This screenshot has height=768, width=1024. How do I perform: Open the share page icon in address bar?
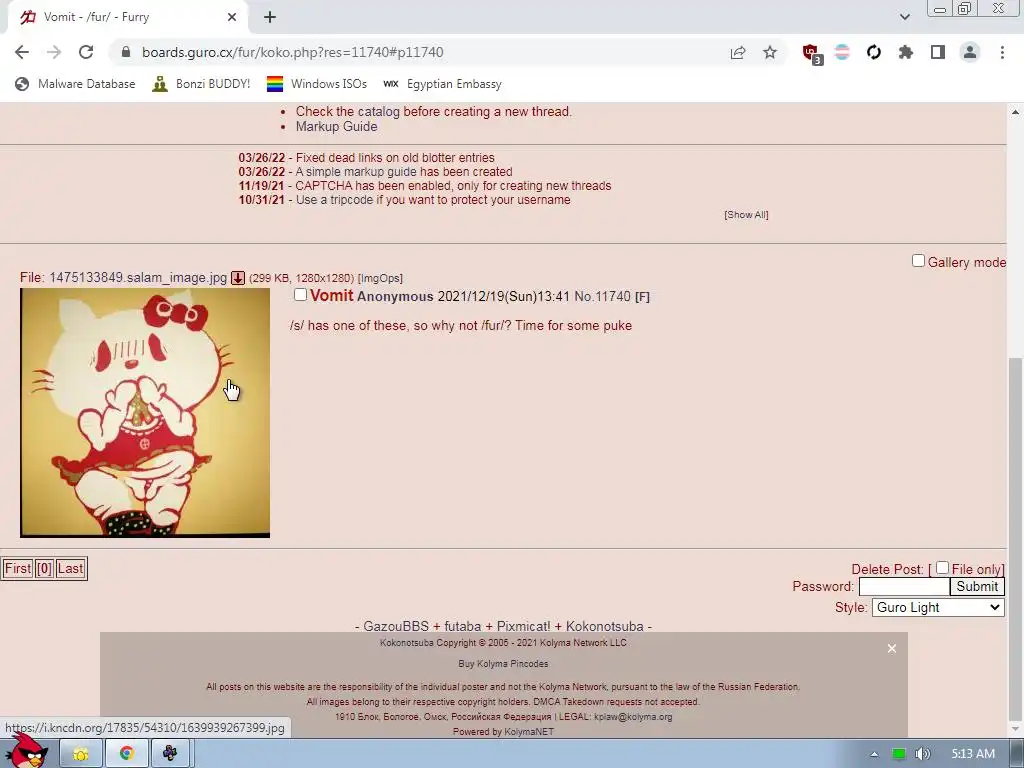(738, 52)
